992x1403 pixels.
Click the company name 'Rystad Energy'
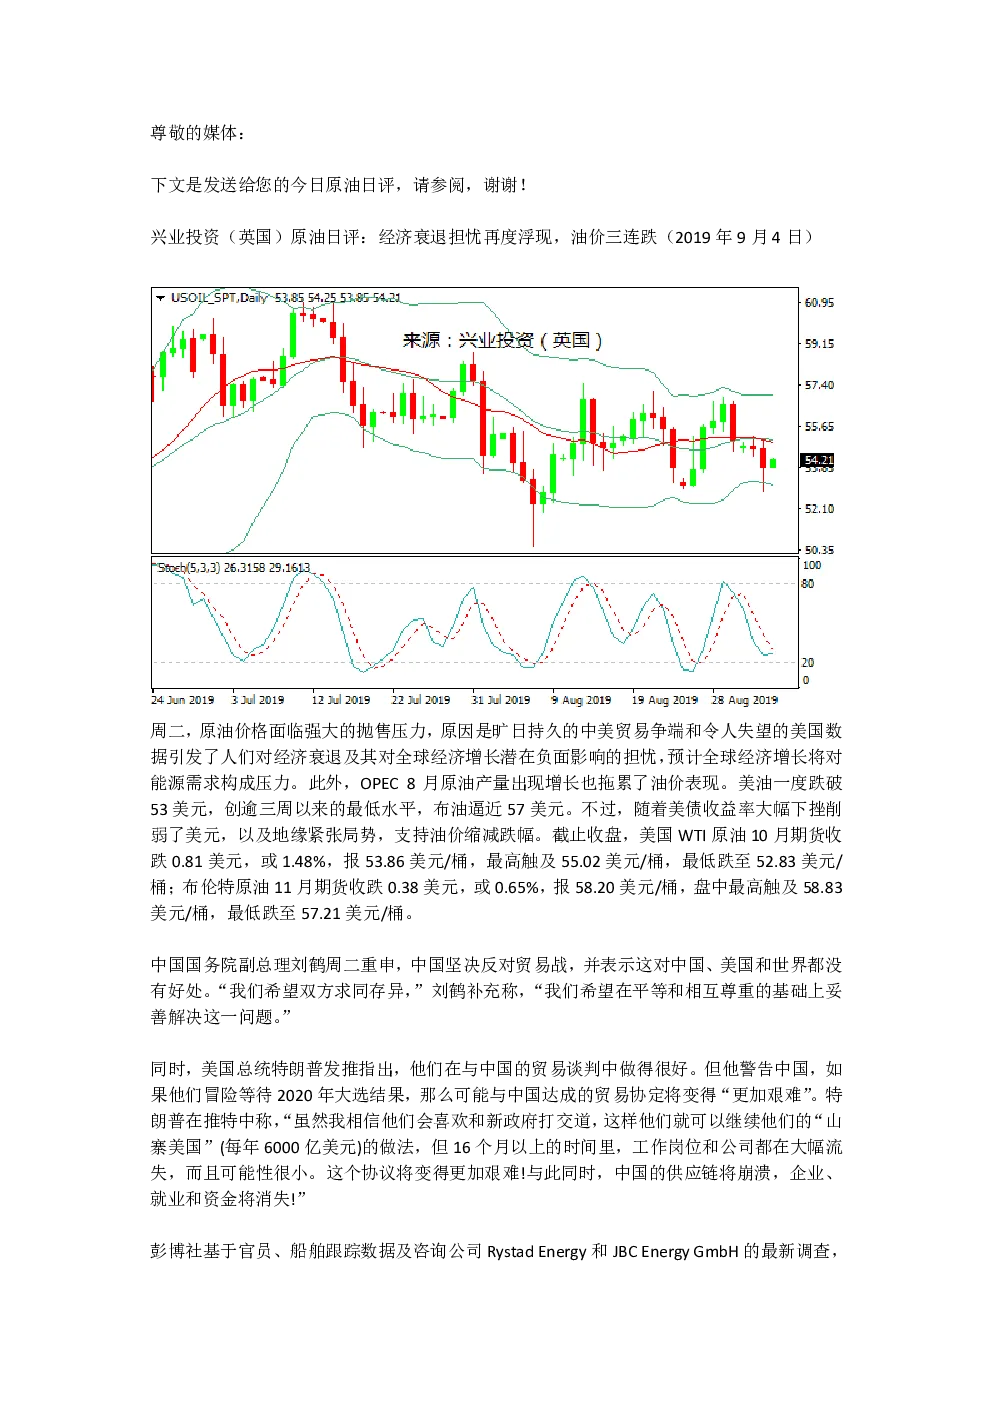536,1251
